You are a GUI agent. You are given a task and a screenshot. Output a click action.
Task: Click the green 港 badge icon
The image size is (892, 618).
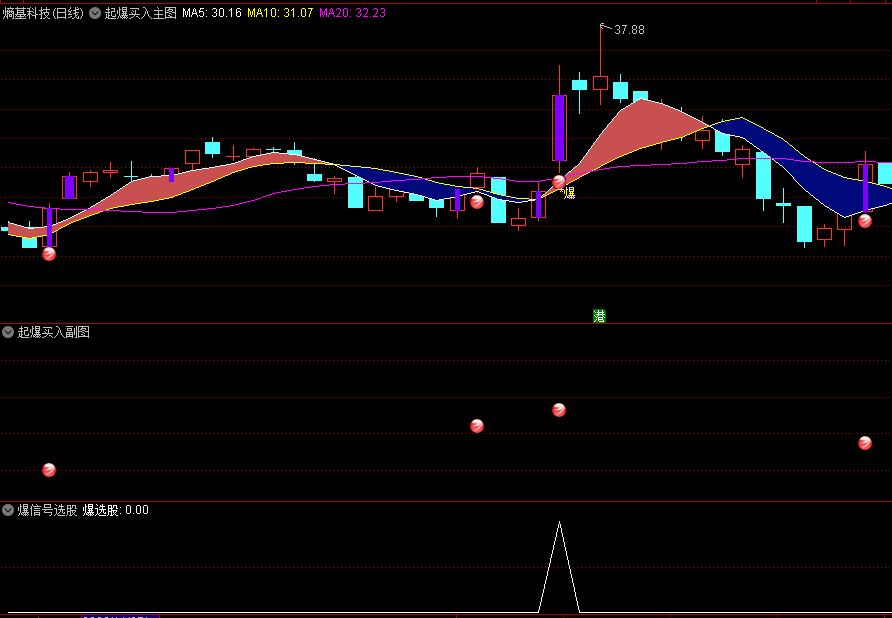pos(599,316)
